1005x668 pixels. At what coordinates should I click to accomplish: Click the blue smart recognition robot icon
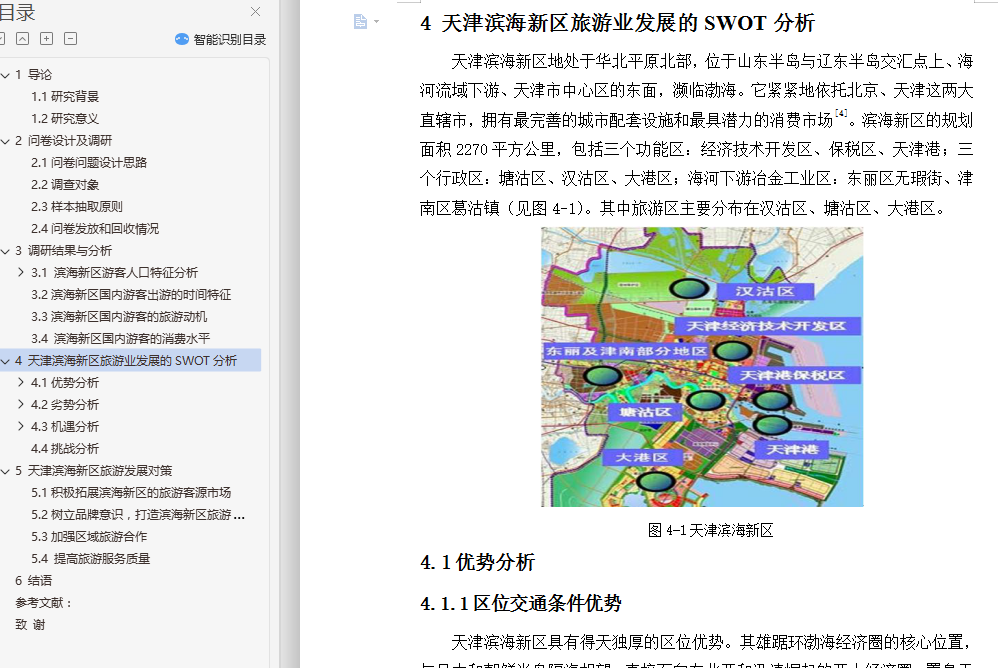coord(182,39)
